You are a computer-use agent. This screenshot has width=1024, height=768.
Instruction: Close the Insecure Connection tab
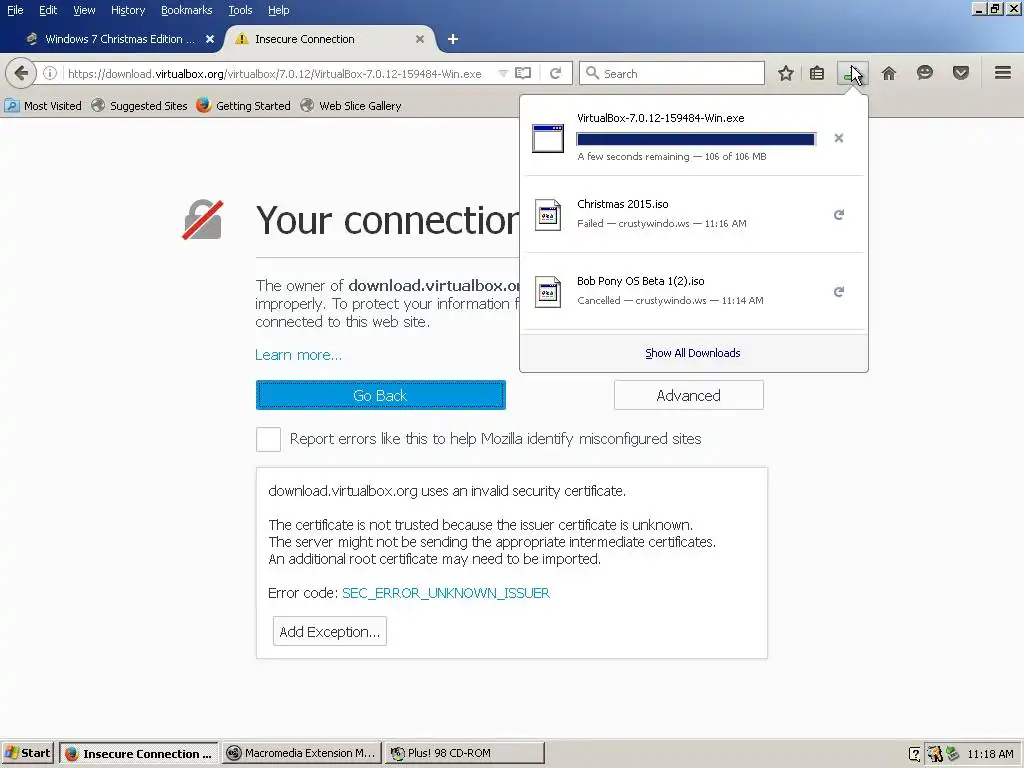pyautogui.click(x=420, y=39)
